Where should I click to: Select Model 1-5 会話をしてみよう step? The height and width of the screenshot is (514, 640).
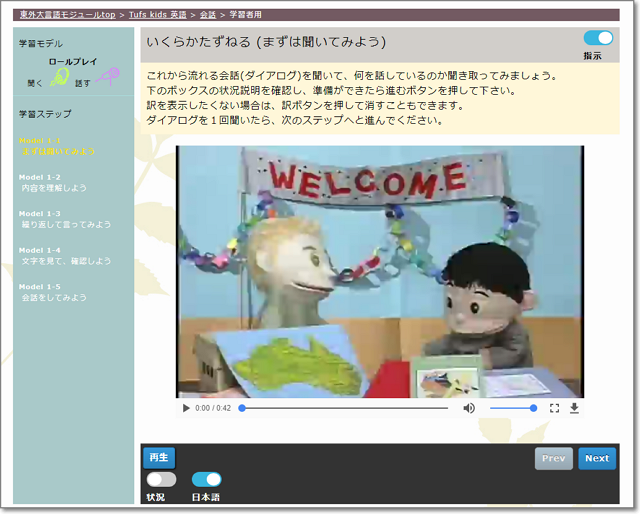(x=54, y=292)
